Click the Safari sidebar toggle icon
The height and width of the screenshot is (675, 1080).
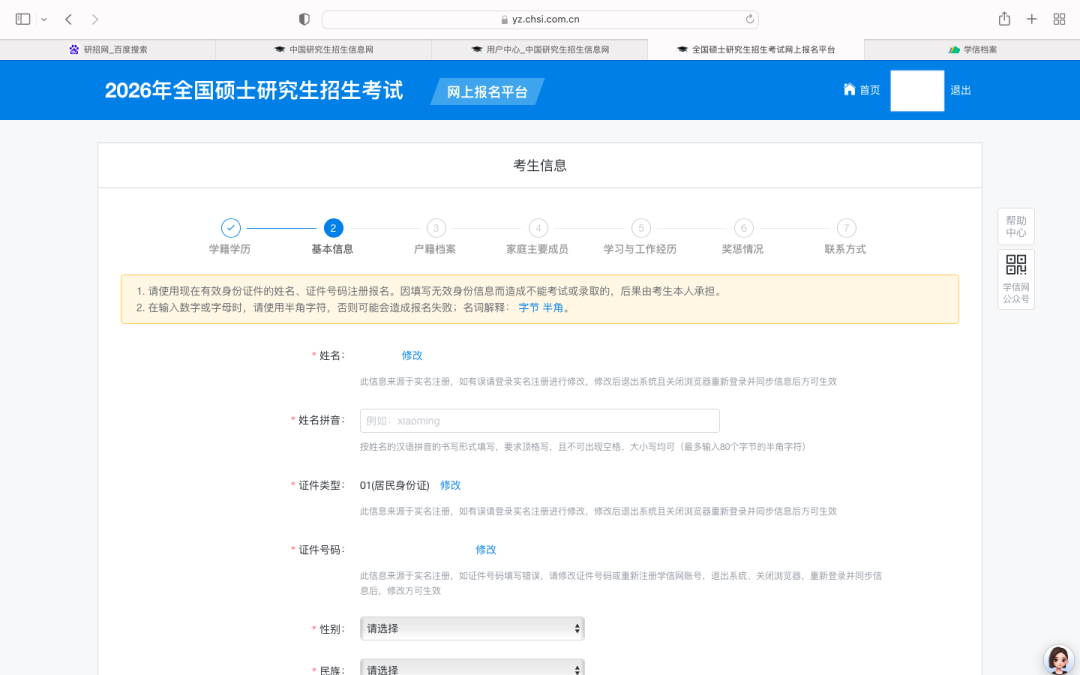point(23,19)
